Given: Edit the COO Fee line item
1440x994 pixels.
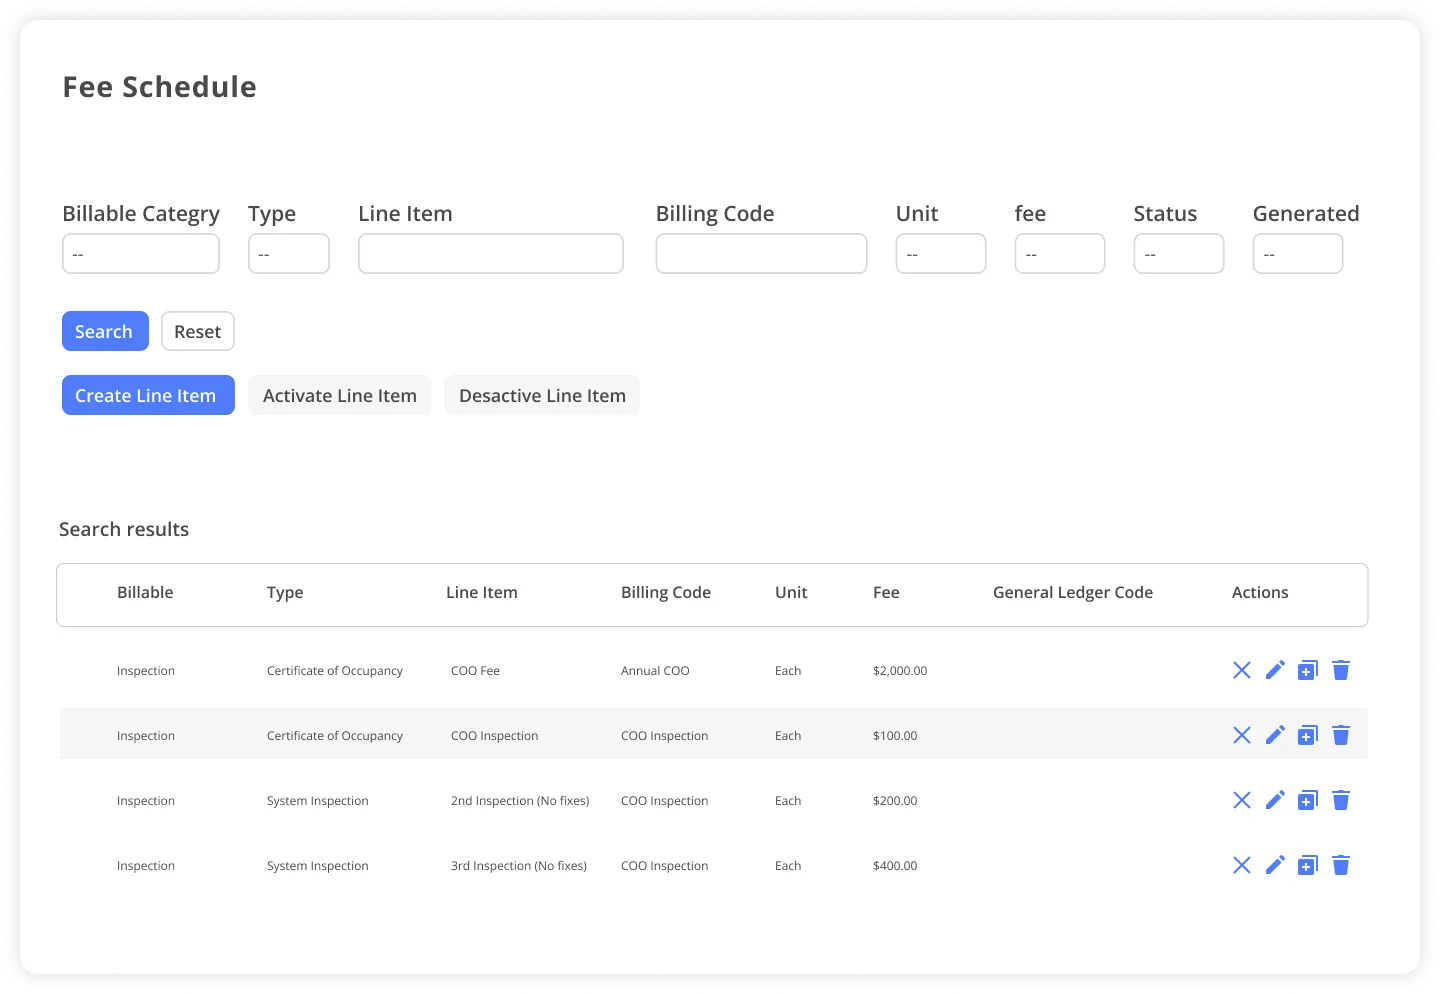Looking at the screenshot, I should tap(1275, 670).
